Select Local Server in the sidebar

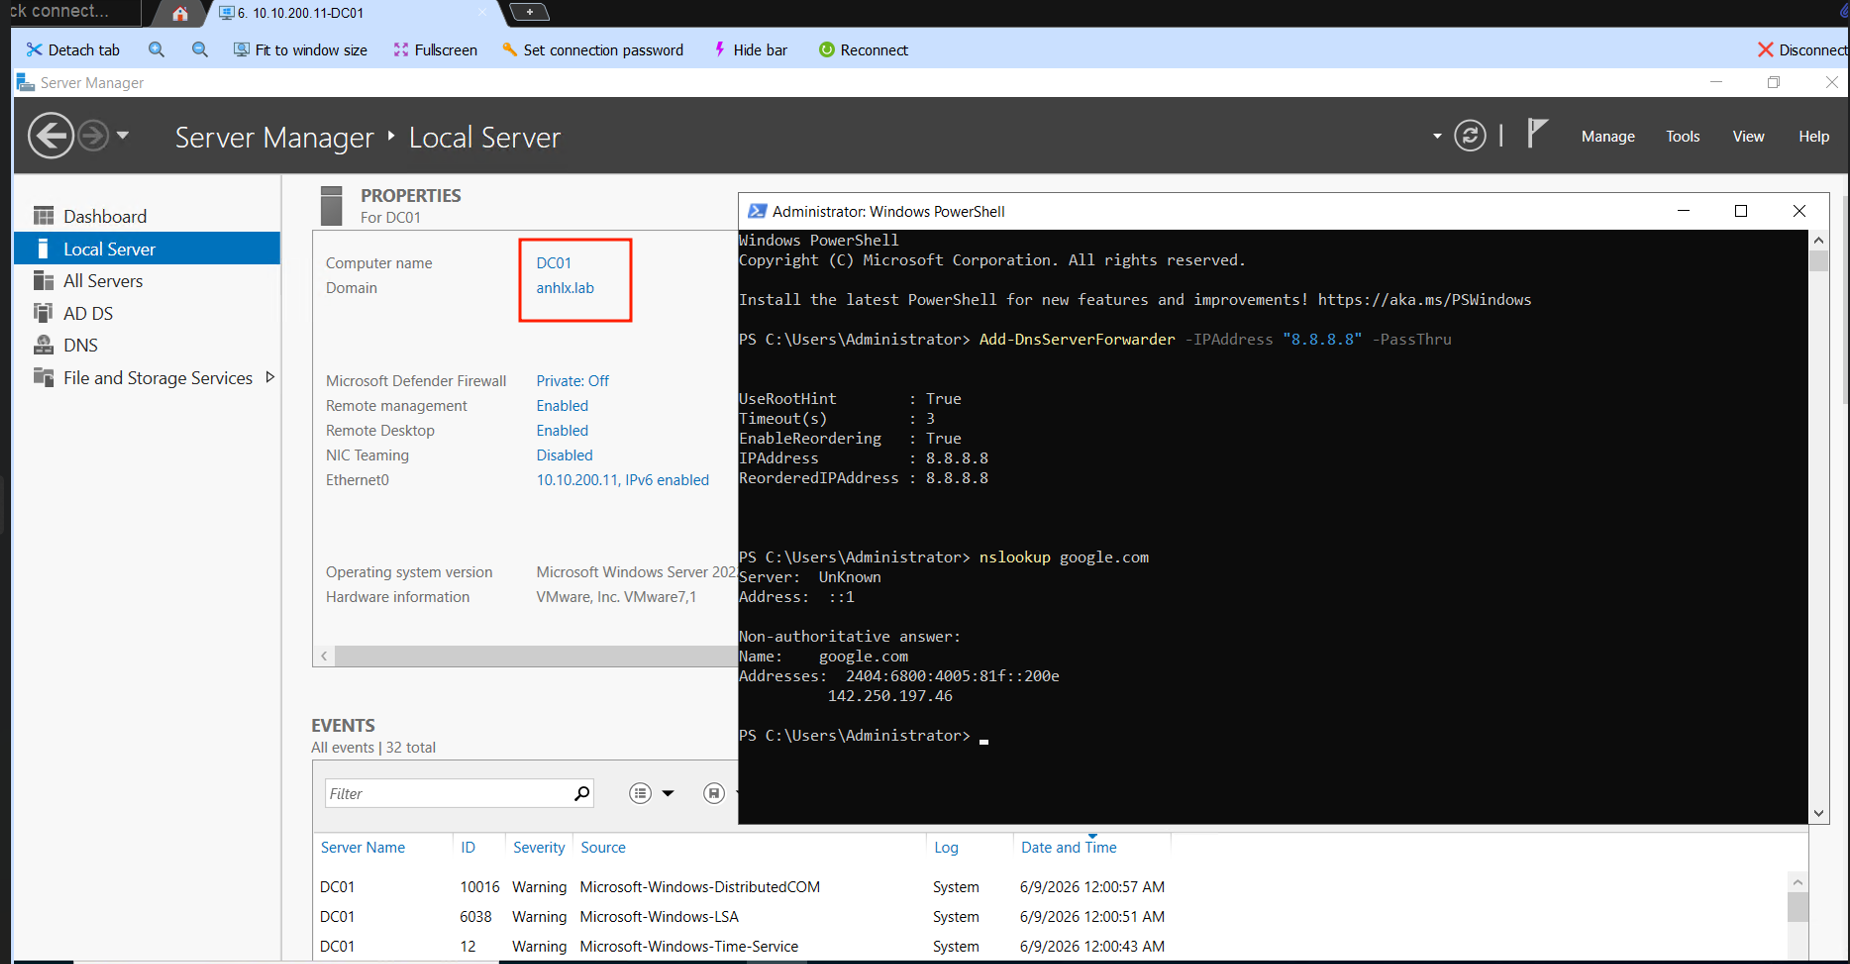147,248
